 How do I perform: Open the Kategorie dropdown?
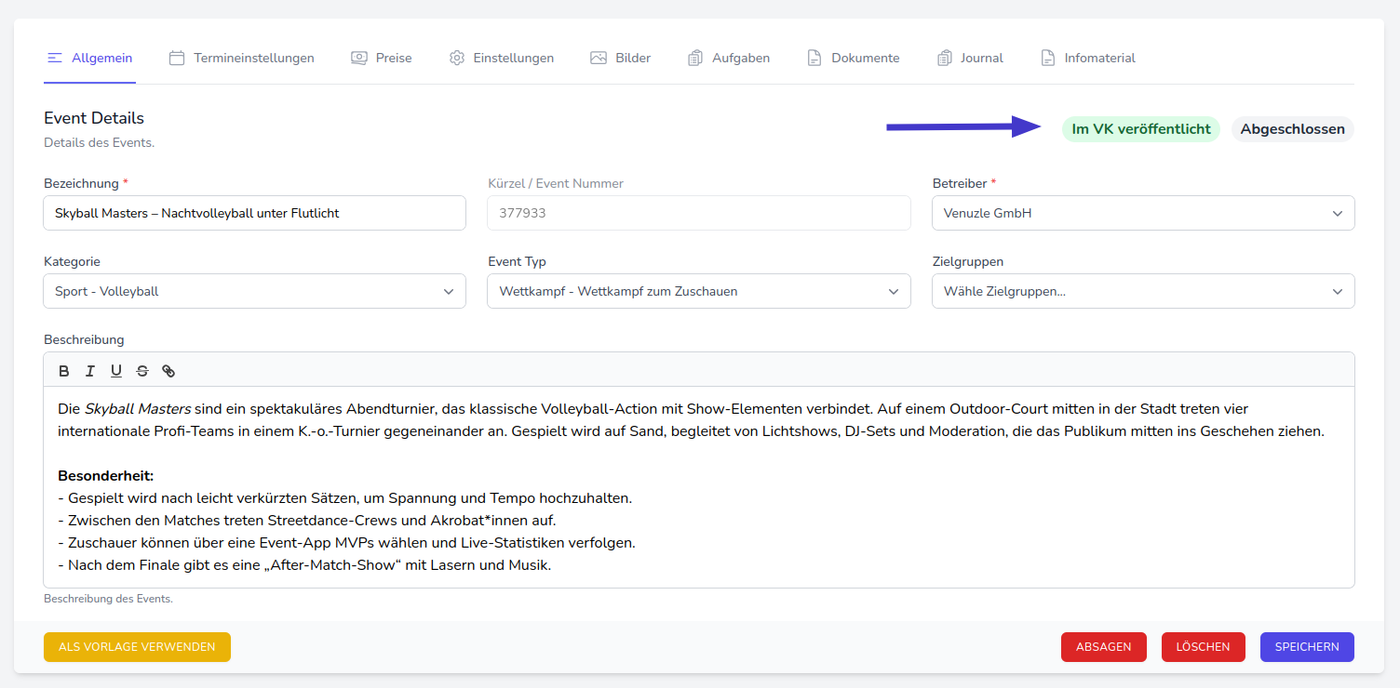tap(254, 292)
